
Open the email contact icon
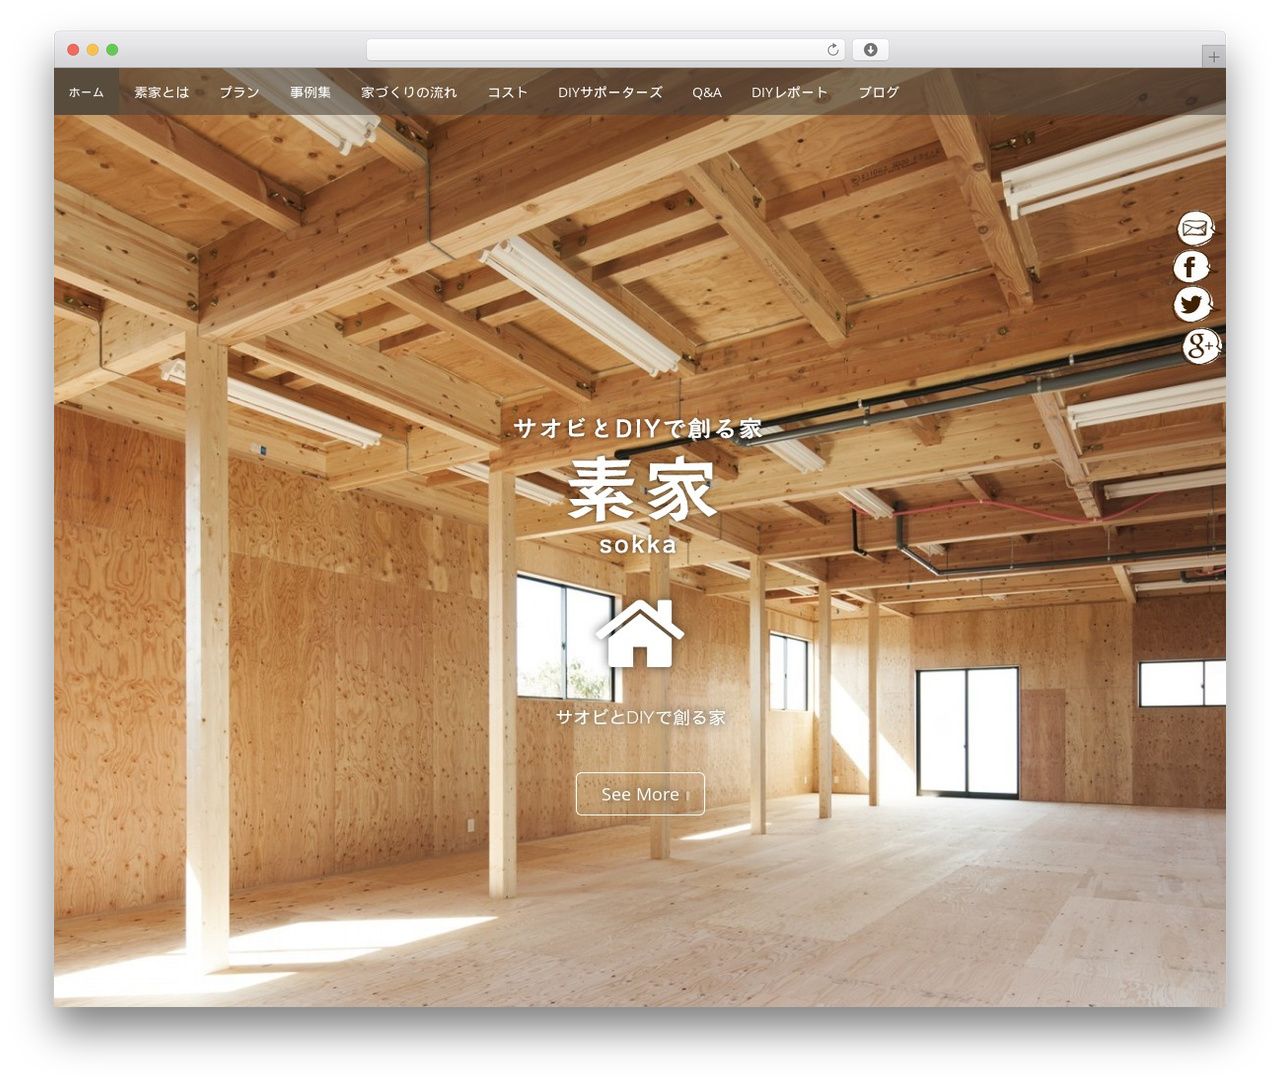[1195, 229]
